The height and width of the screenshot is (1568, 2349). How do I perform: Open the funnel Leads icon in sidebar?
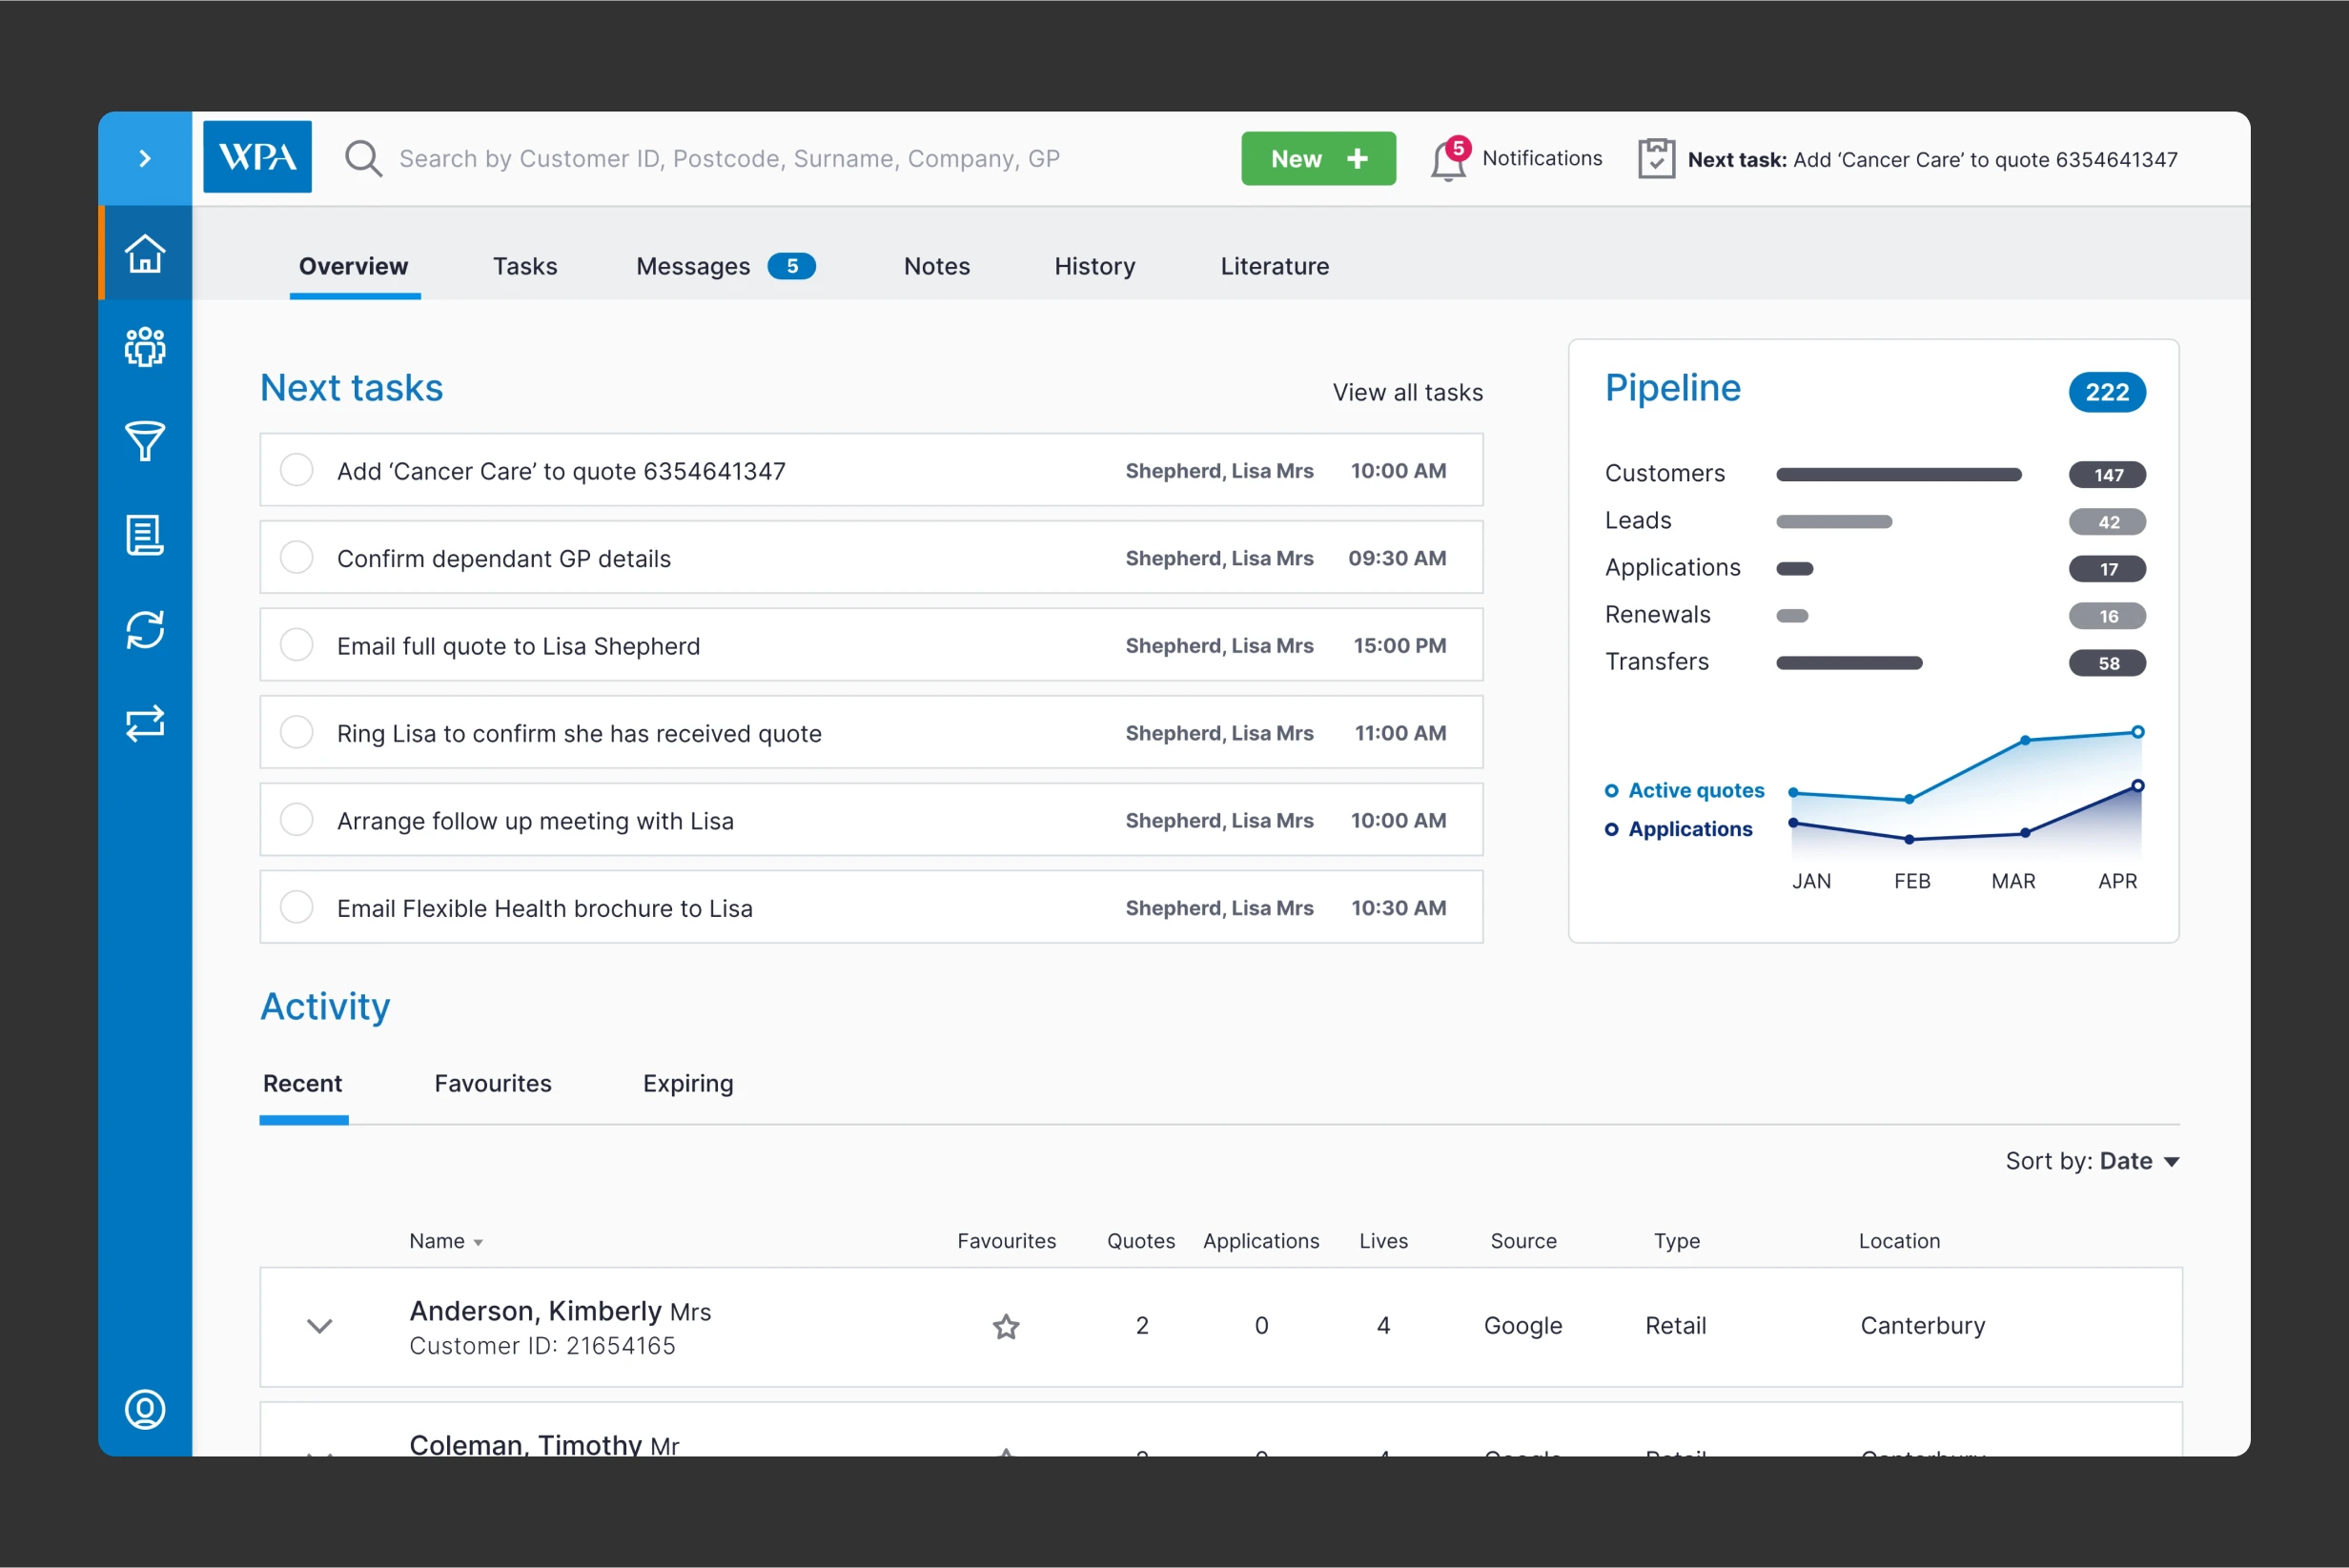click(145, 441)
